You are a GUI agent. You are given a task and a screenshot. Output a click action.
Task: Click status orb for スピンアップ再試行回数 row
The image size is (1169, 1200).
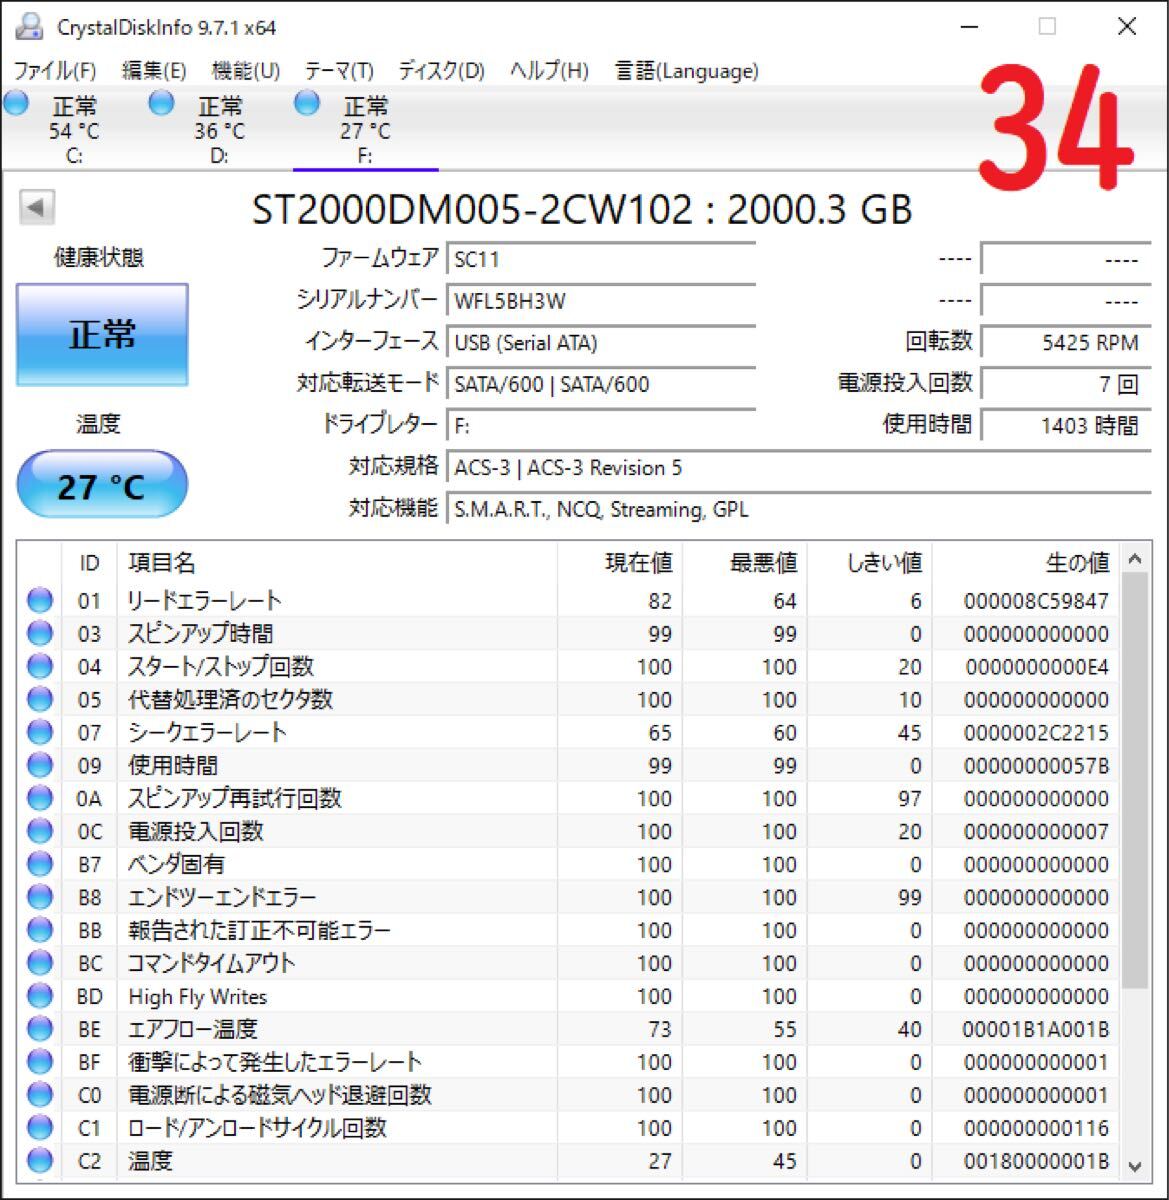click(x=40, y=799)
